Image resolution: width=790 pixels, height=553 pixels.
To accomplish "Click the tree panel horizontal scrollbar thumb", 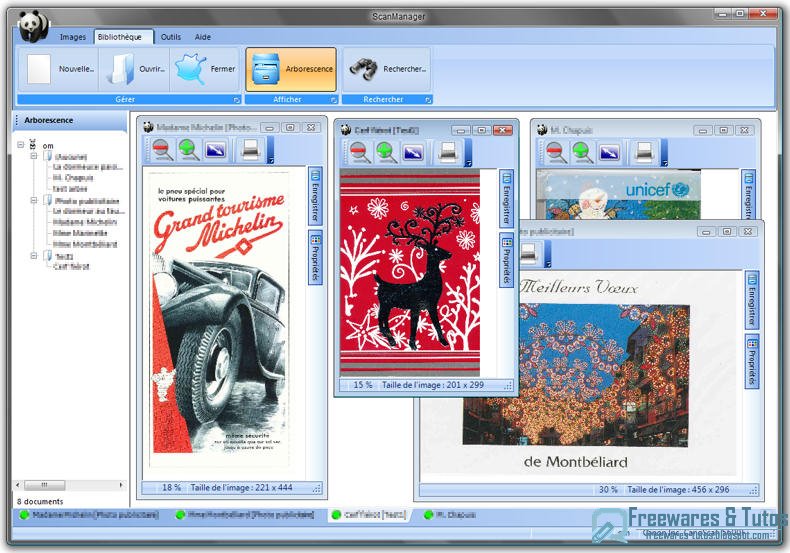I will (x=44, y=485).
